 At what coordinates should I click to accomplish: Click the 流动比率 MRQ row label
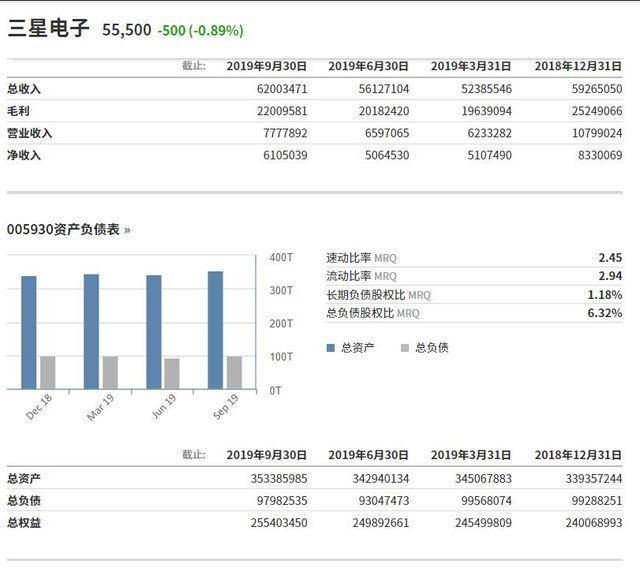coord(361,276)
